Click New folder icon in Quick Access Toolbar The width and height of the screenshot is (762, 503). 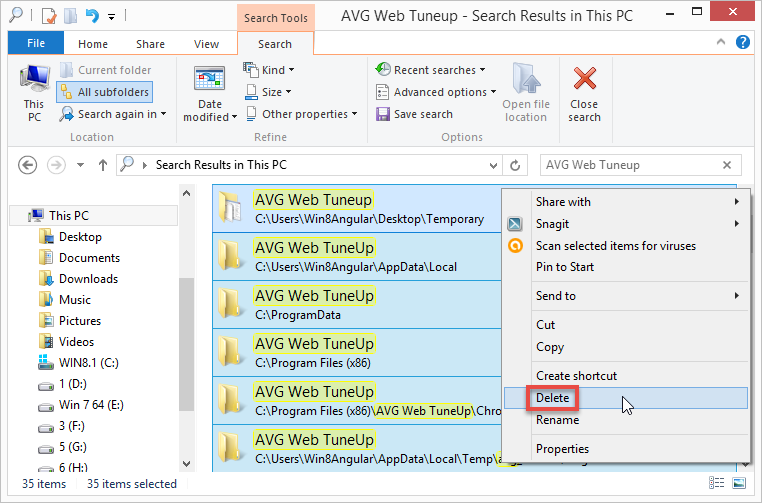pos(71,16)
